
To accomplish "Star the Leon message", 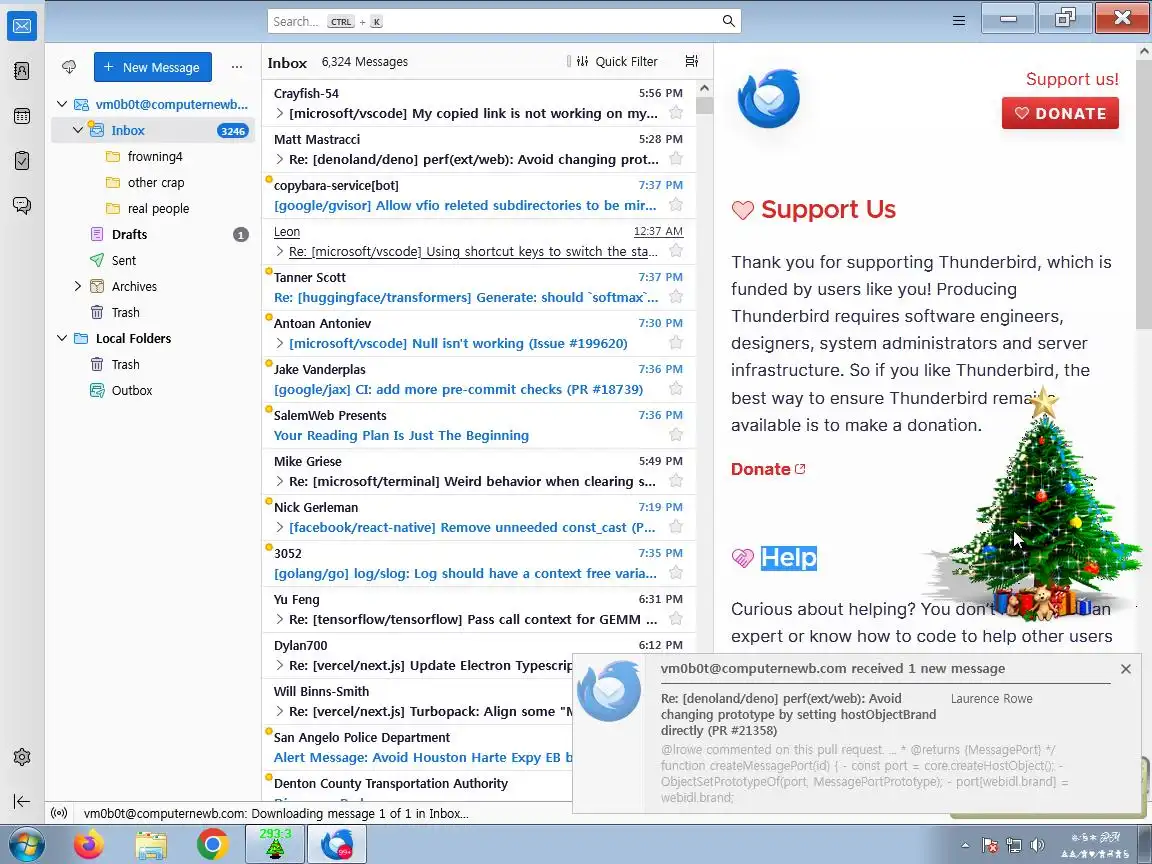I will pyautogui.click(x=676, y=251).
